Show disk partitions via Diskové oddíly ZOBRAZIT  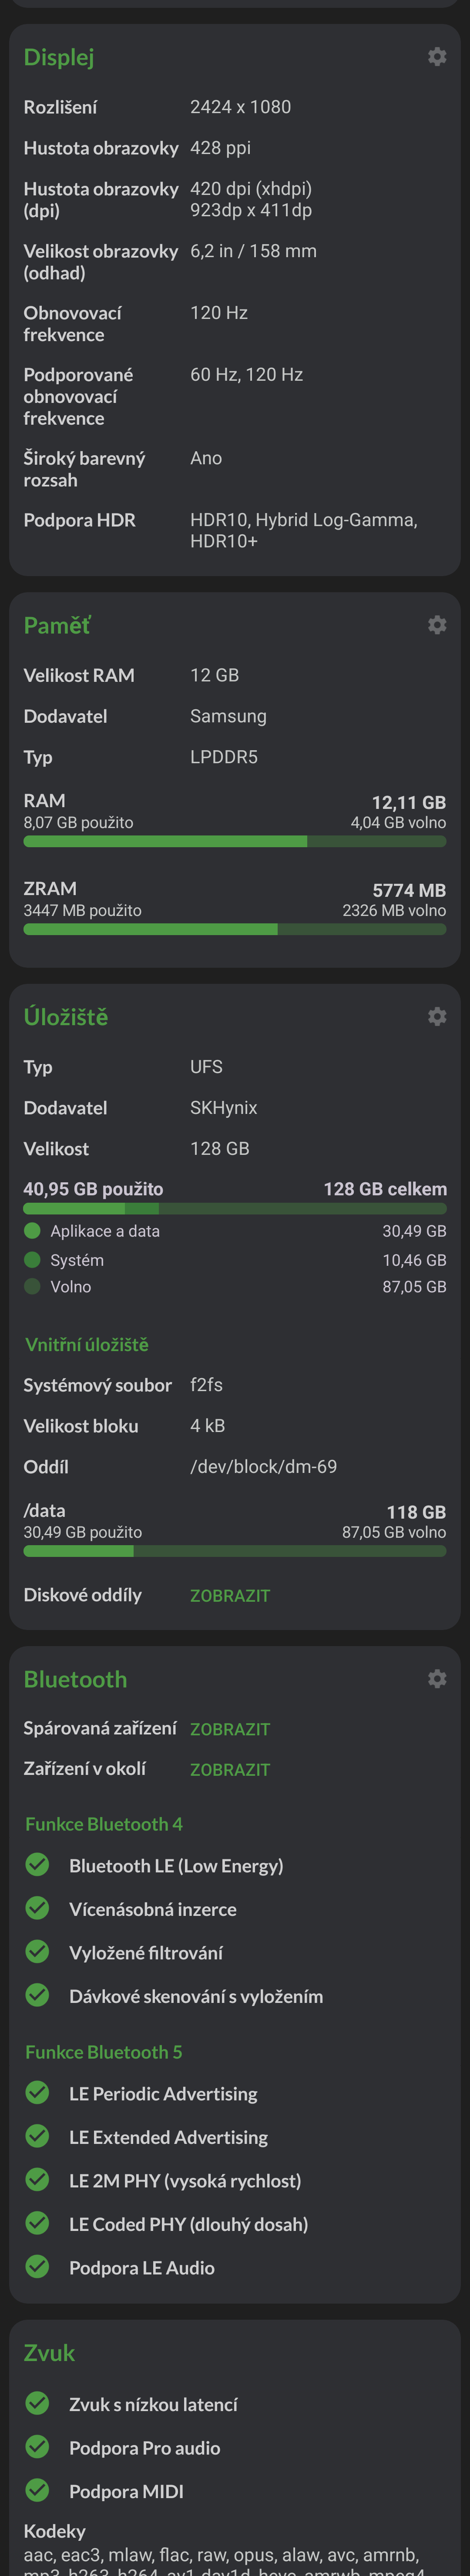tap(230, 1596)
